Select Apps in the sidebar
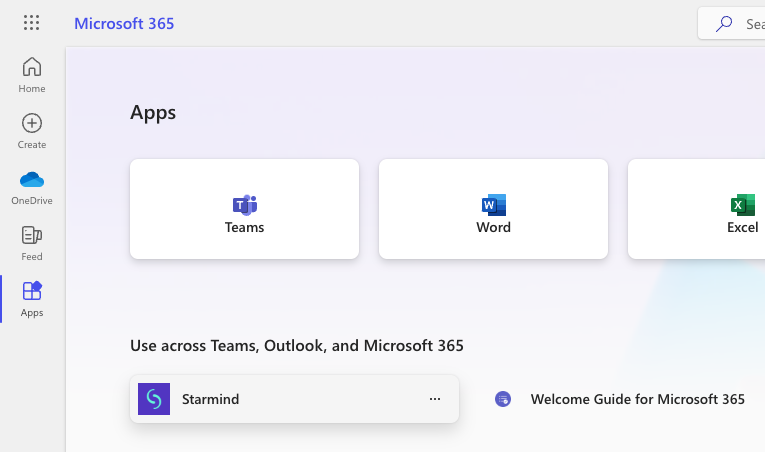 tap(32, 299)
